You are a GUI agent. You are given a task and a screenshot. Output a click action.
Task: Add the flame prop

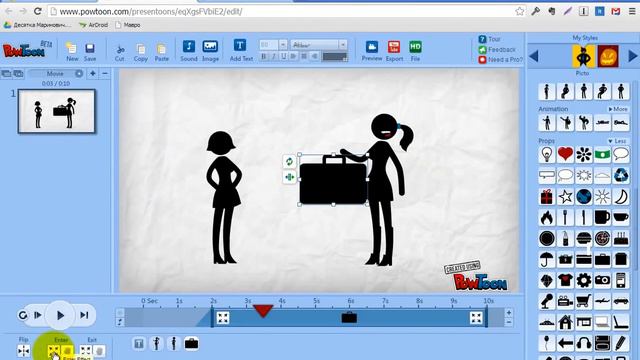pos(547,218)
